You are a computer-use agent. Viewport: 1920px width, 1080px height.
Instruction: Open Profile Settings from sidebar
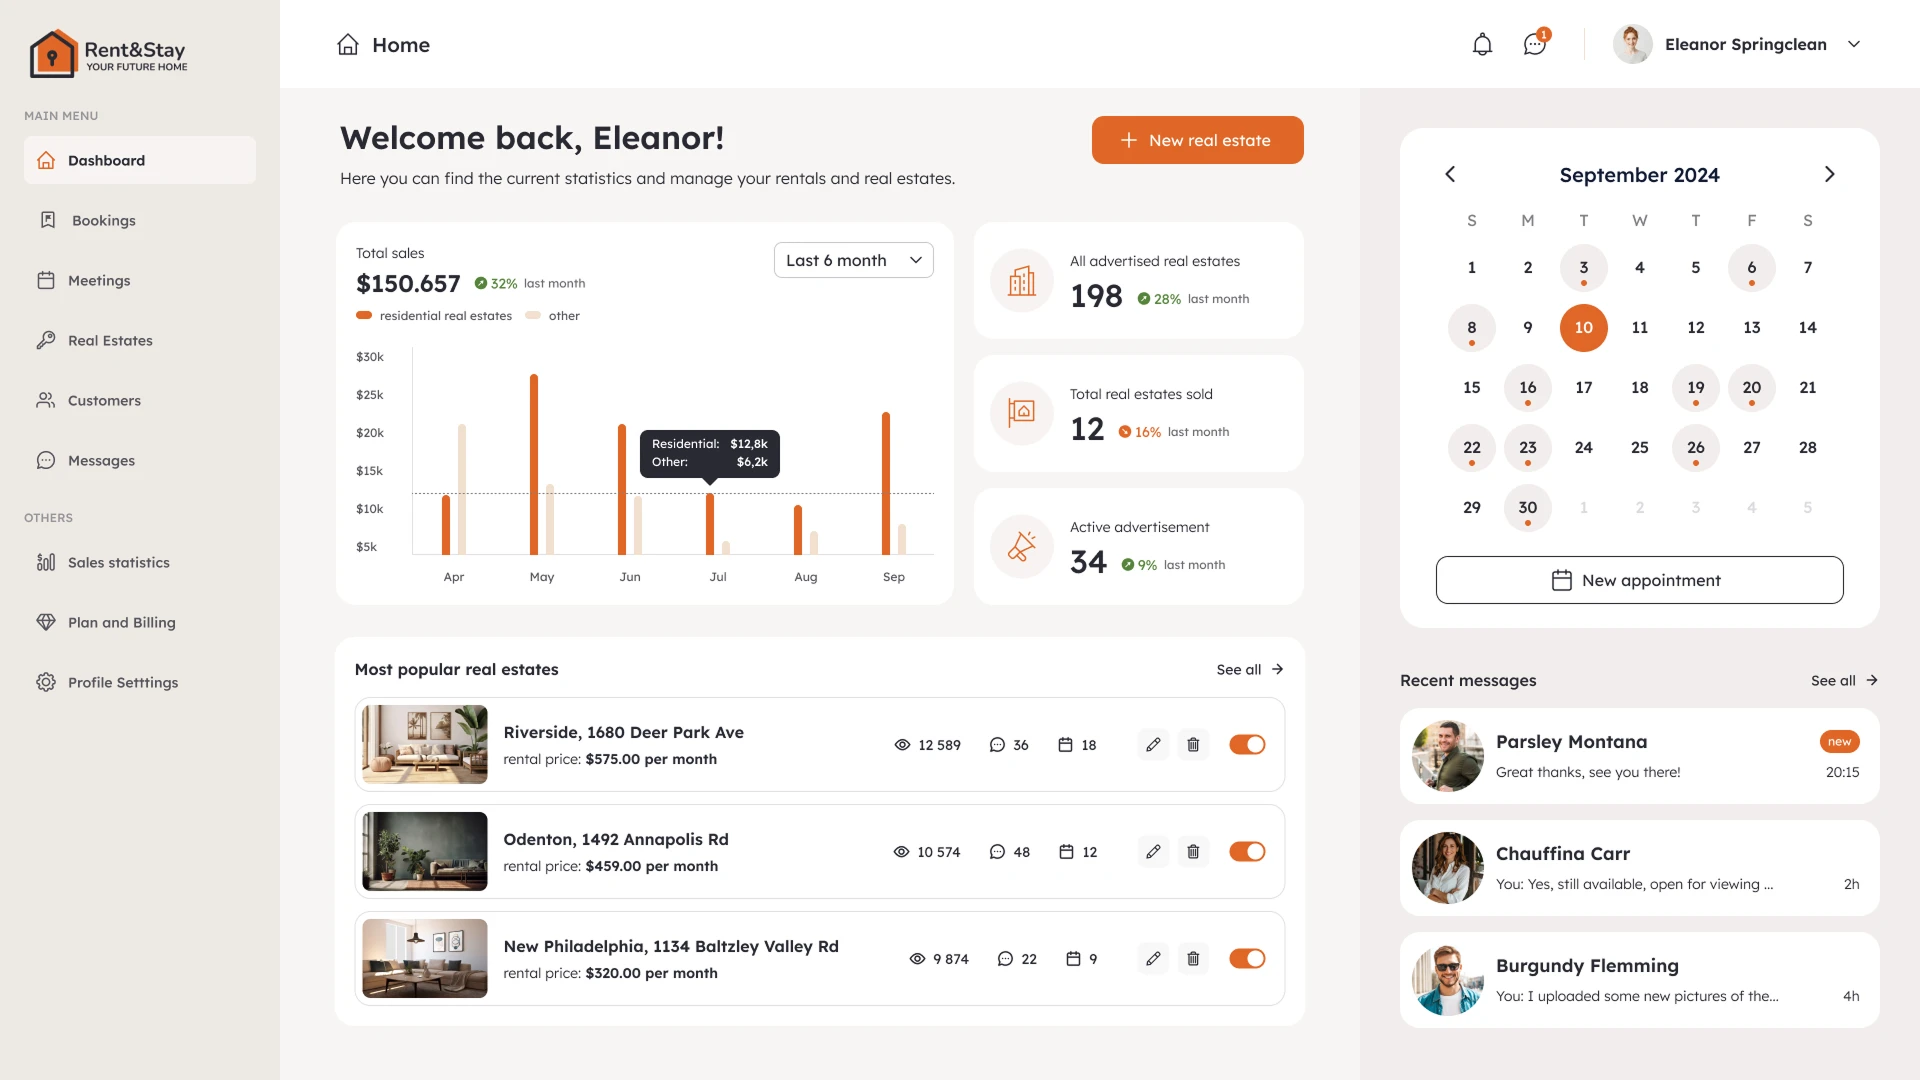(x=123, y=682)
